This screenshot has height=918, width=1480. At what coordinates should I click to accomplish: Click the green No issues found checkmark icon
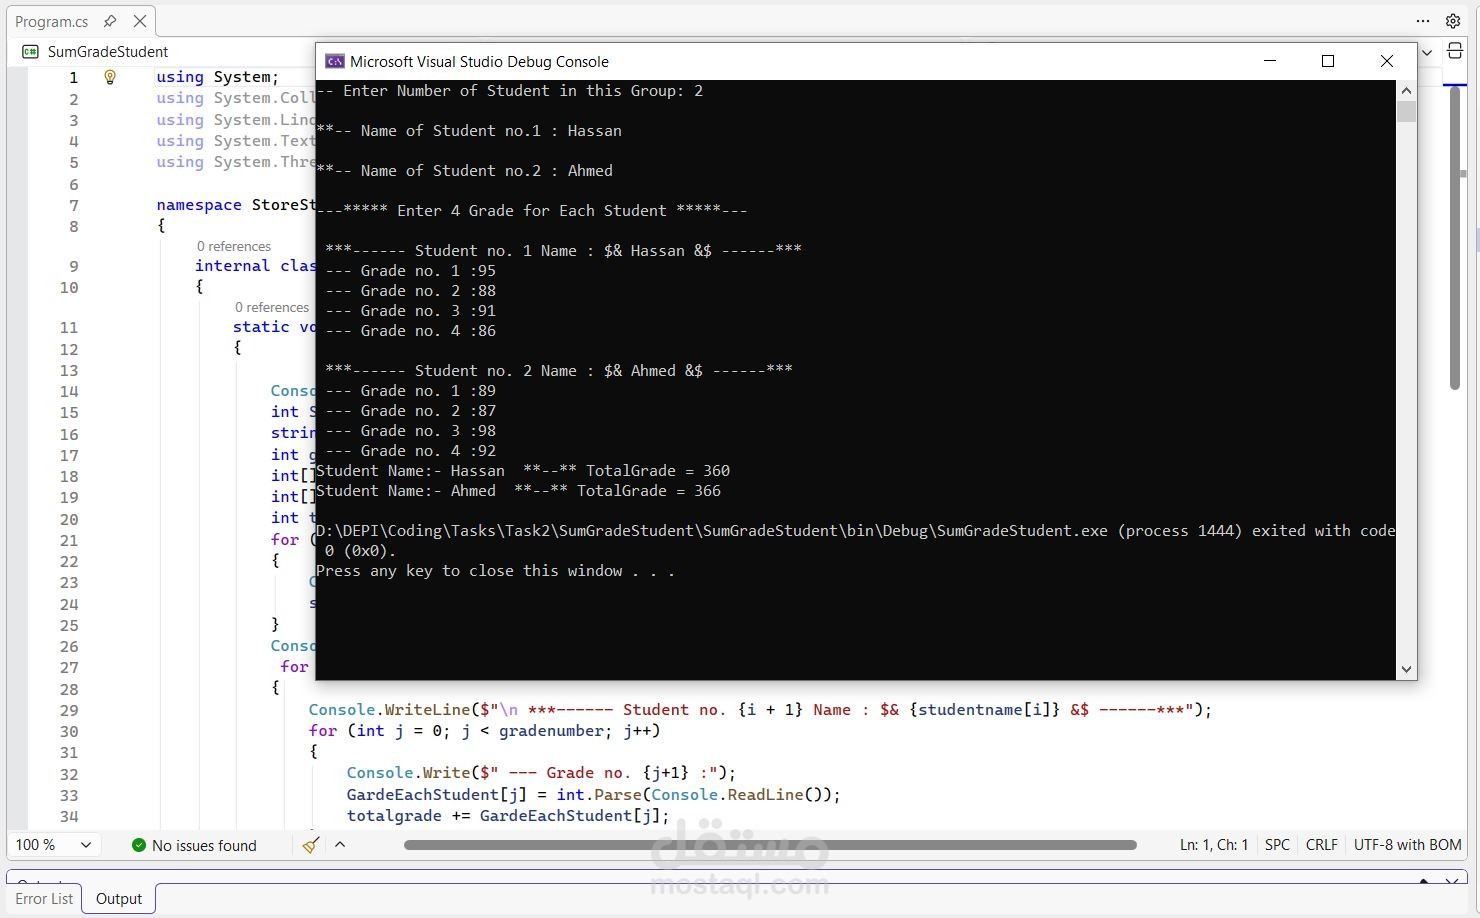pyautogui.click(x=138, y=845)
